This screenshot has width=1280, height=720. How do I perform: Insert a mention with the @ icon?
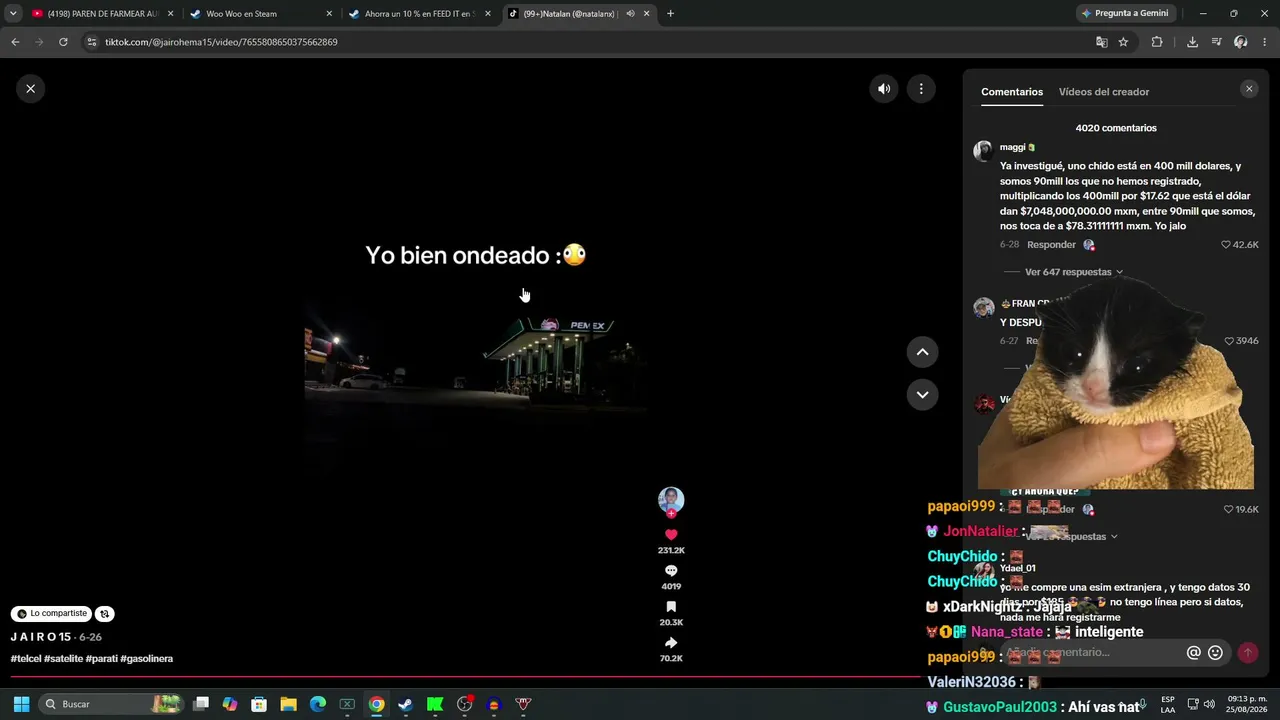tap(1193, 653)
